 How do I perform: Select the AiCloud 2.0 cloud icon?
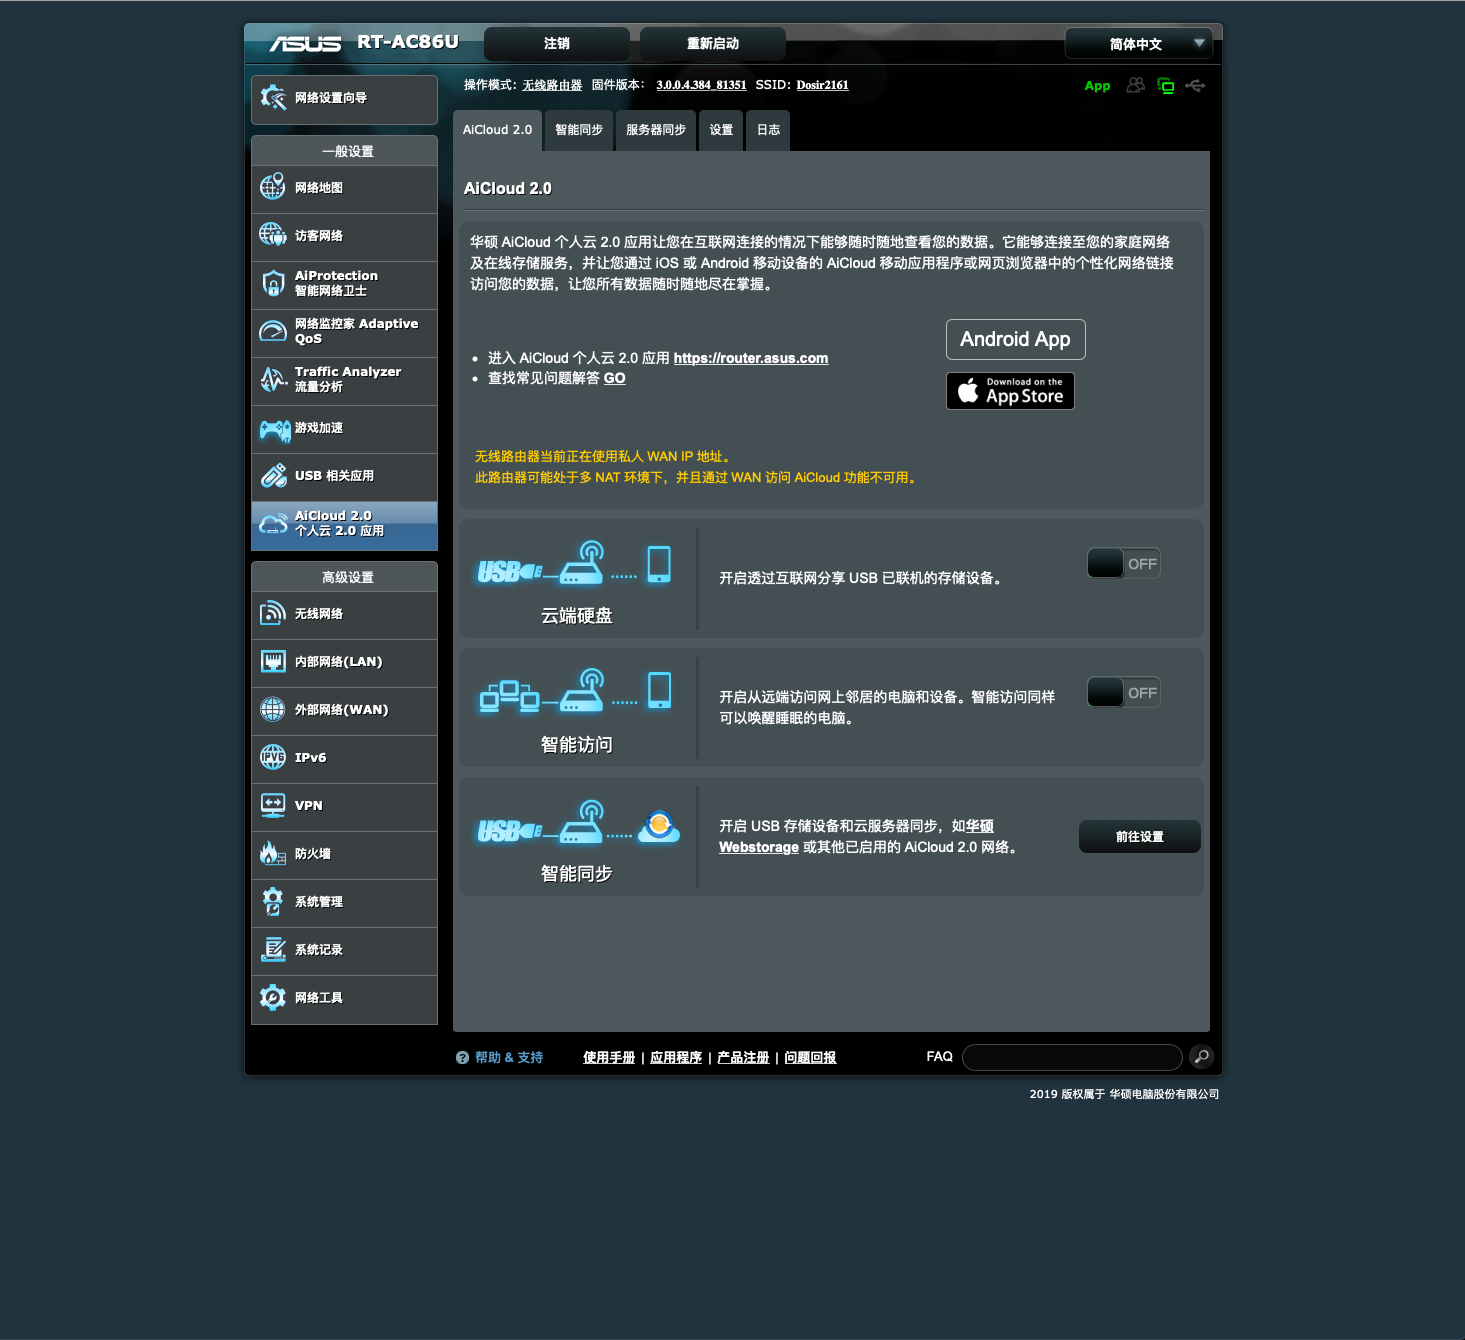tap(273, 523)
